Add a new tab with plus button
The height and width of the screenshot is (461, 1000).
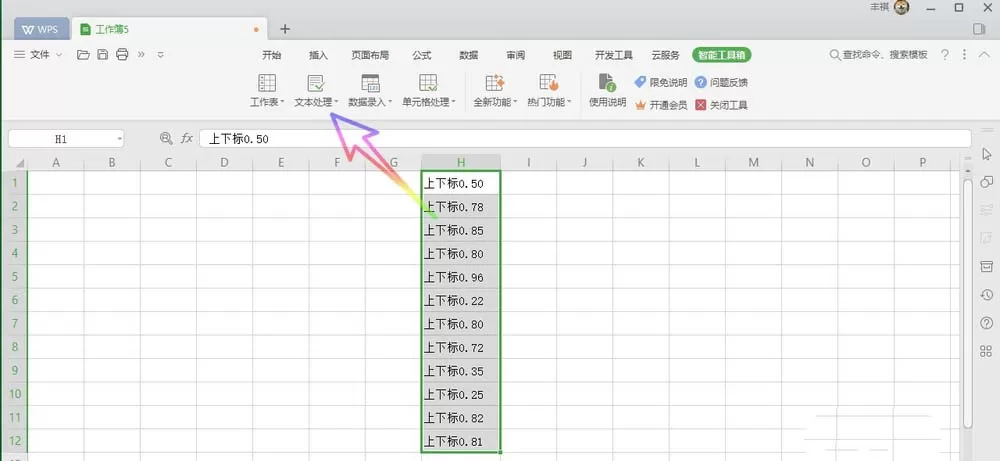point(285,29)
